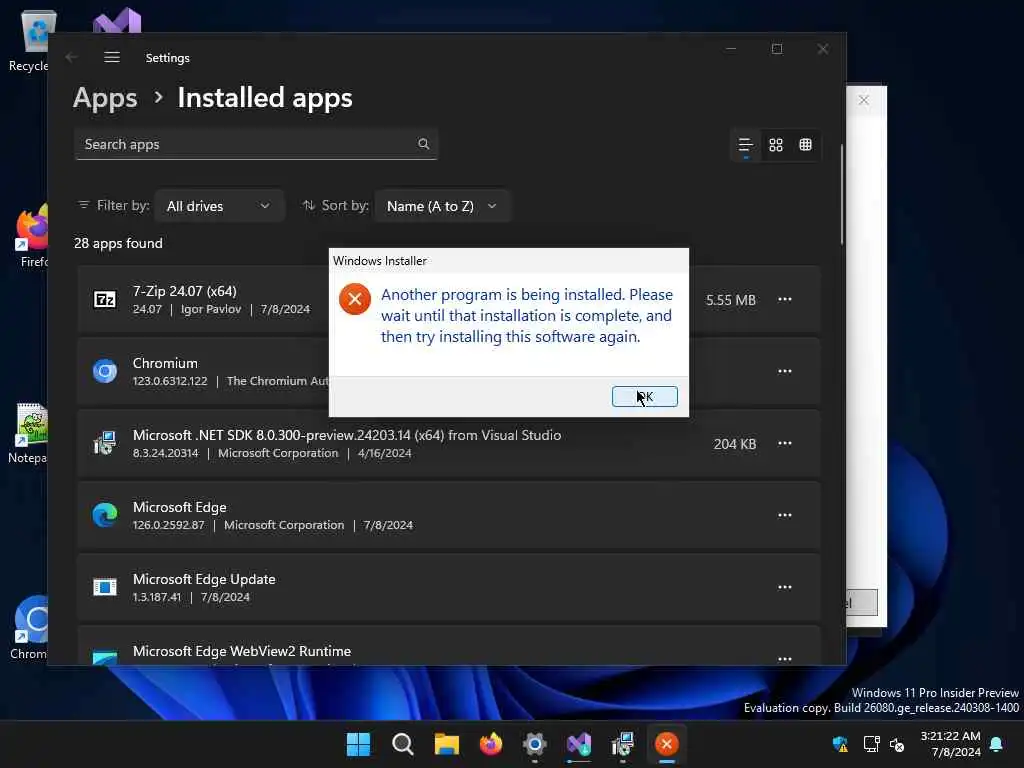This screenshot has width=1024, height=768.
Task: Switch to Visual Studio in taskbar
Action: [579, 744]
